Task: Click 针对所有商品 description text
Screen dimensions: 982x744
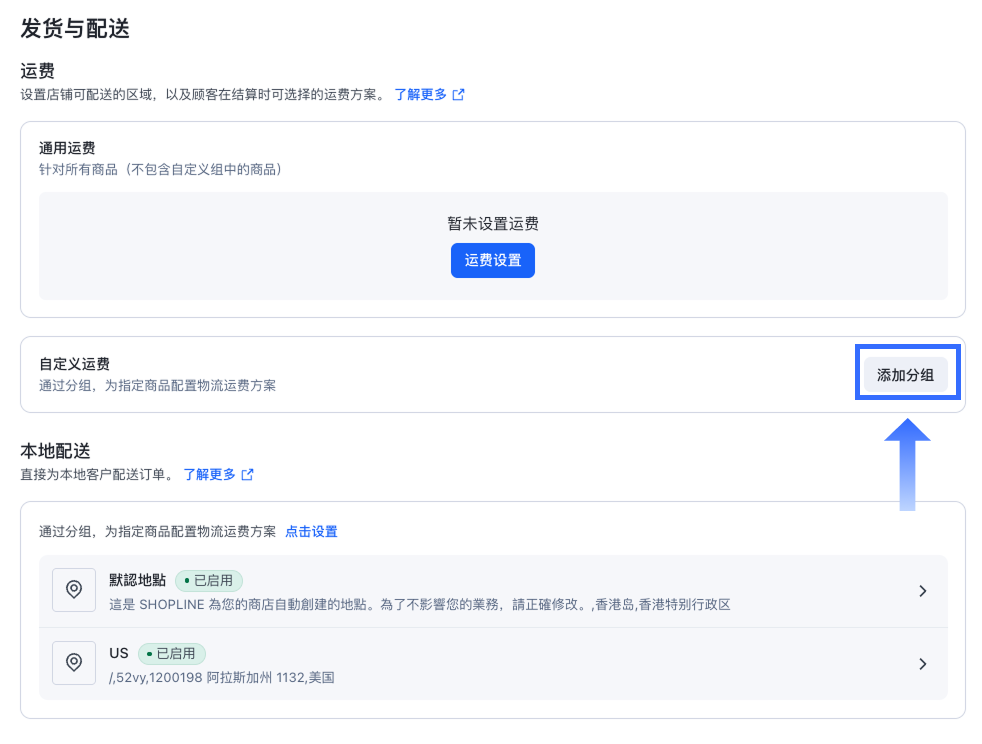Action: click(160, 169)
